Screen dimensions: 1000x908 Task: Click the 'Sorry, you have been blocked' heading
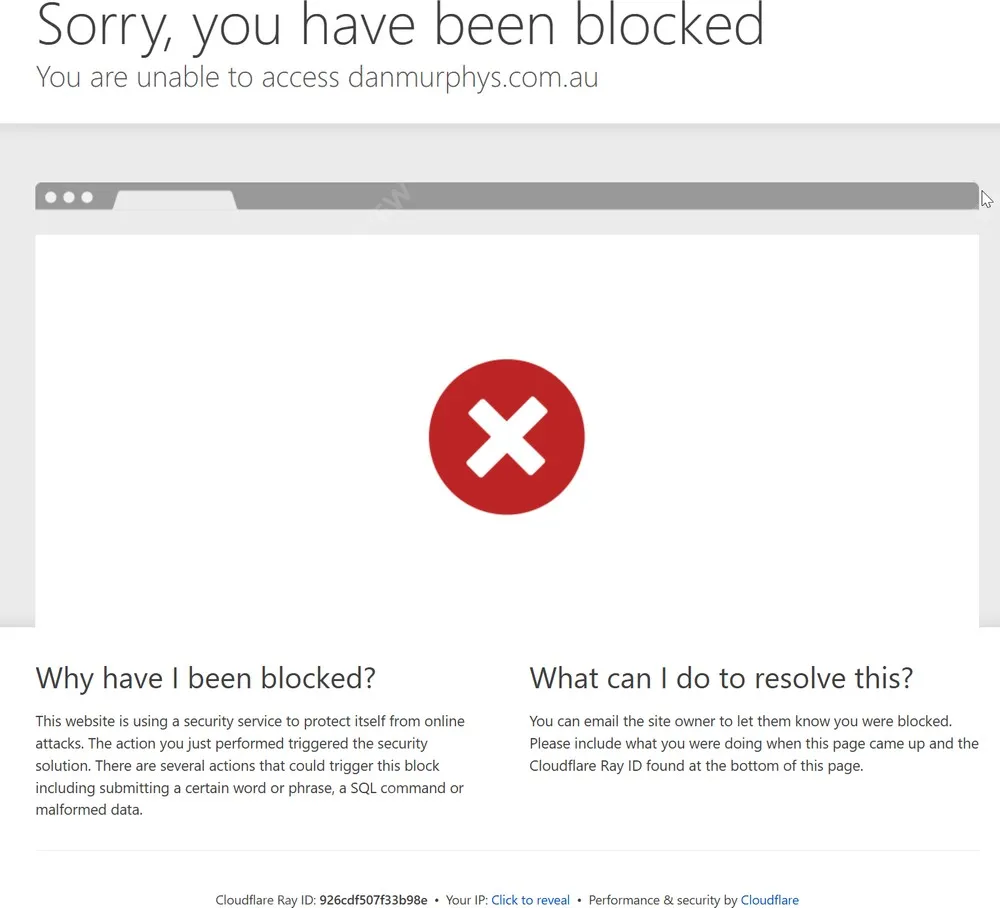(x=400, y=24)
